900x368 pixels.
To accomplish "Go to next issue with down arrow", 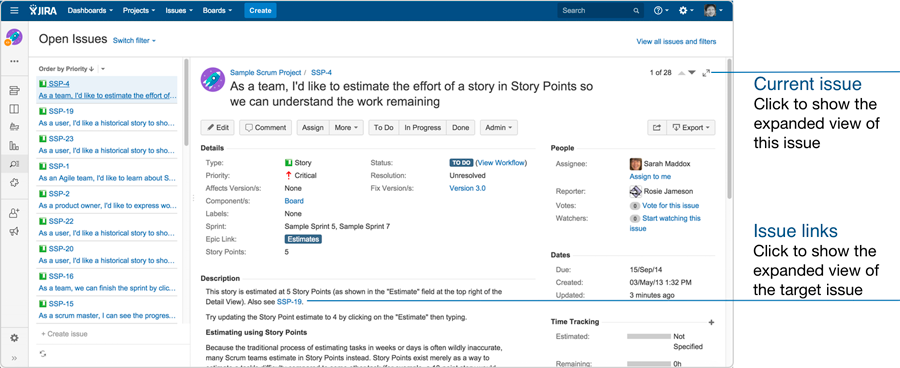I will point(692,73).
